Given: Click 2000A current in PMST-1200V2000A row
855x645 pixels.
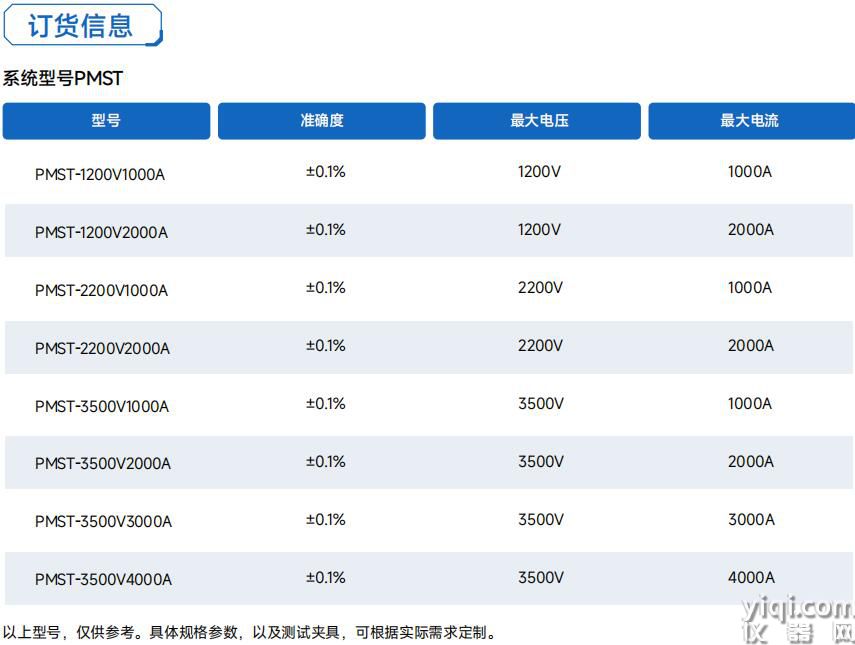Looking at the screenshot, I should [x=751, y=230].
